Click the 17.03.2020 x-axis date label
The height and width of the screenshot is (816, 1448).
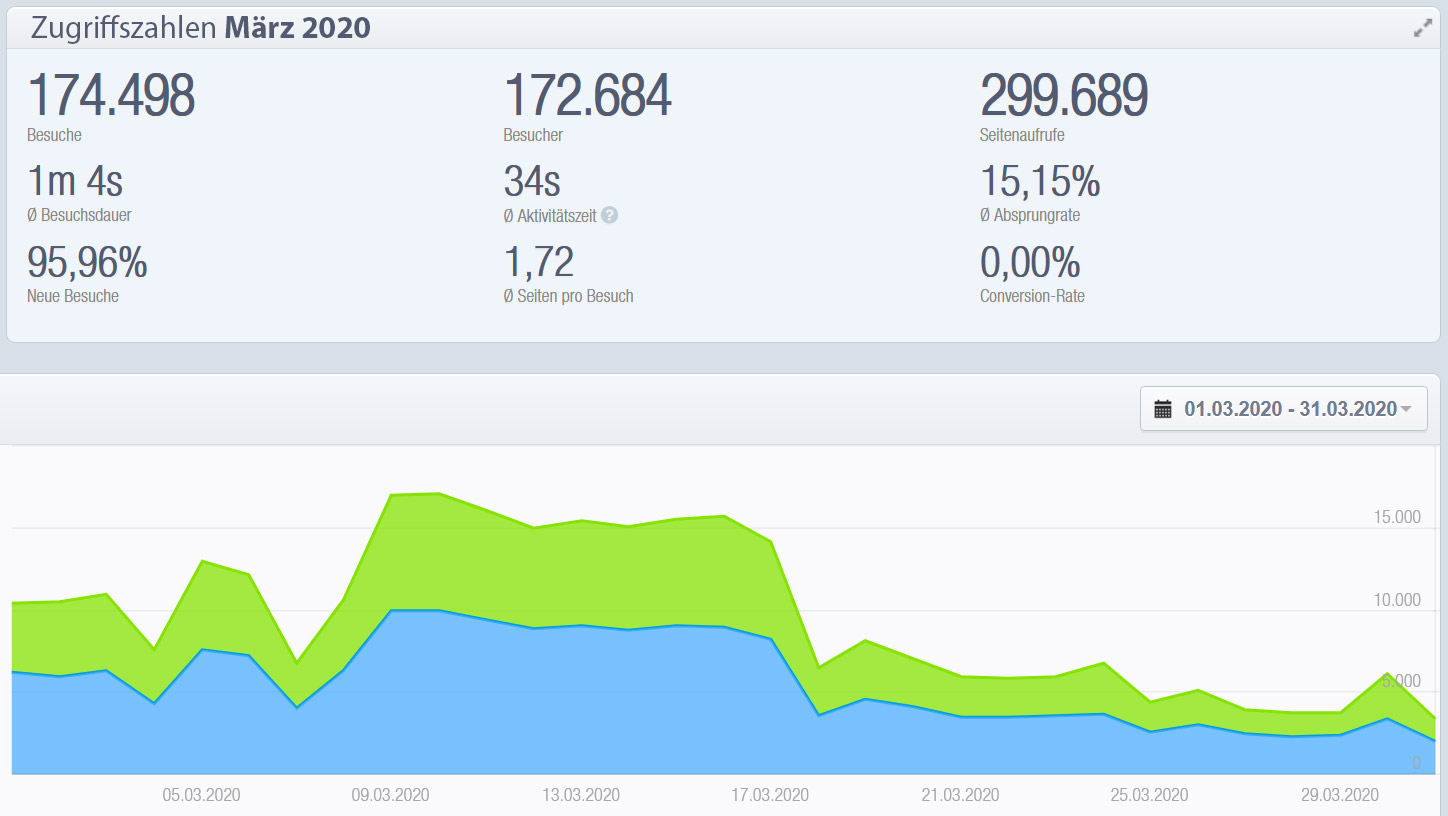point(770,795)
